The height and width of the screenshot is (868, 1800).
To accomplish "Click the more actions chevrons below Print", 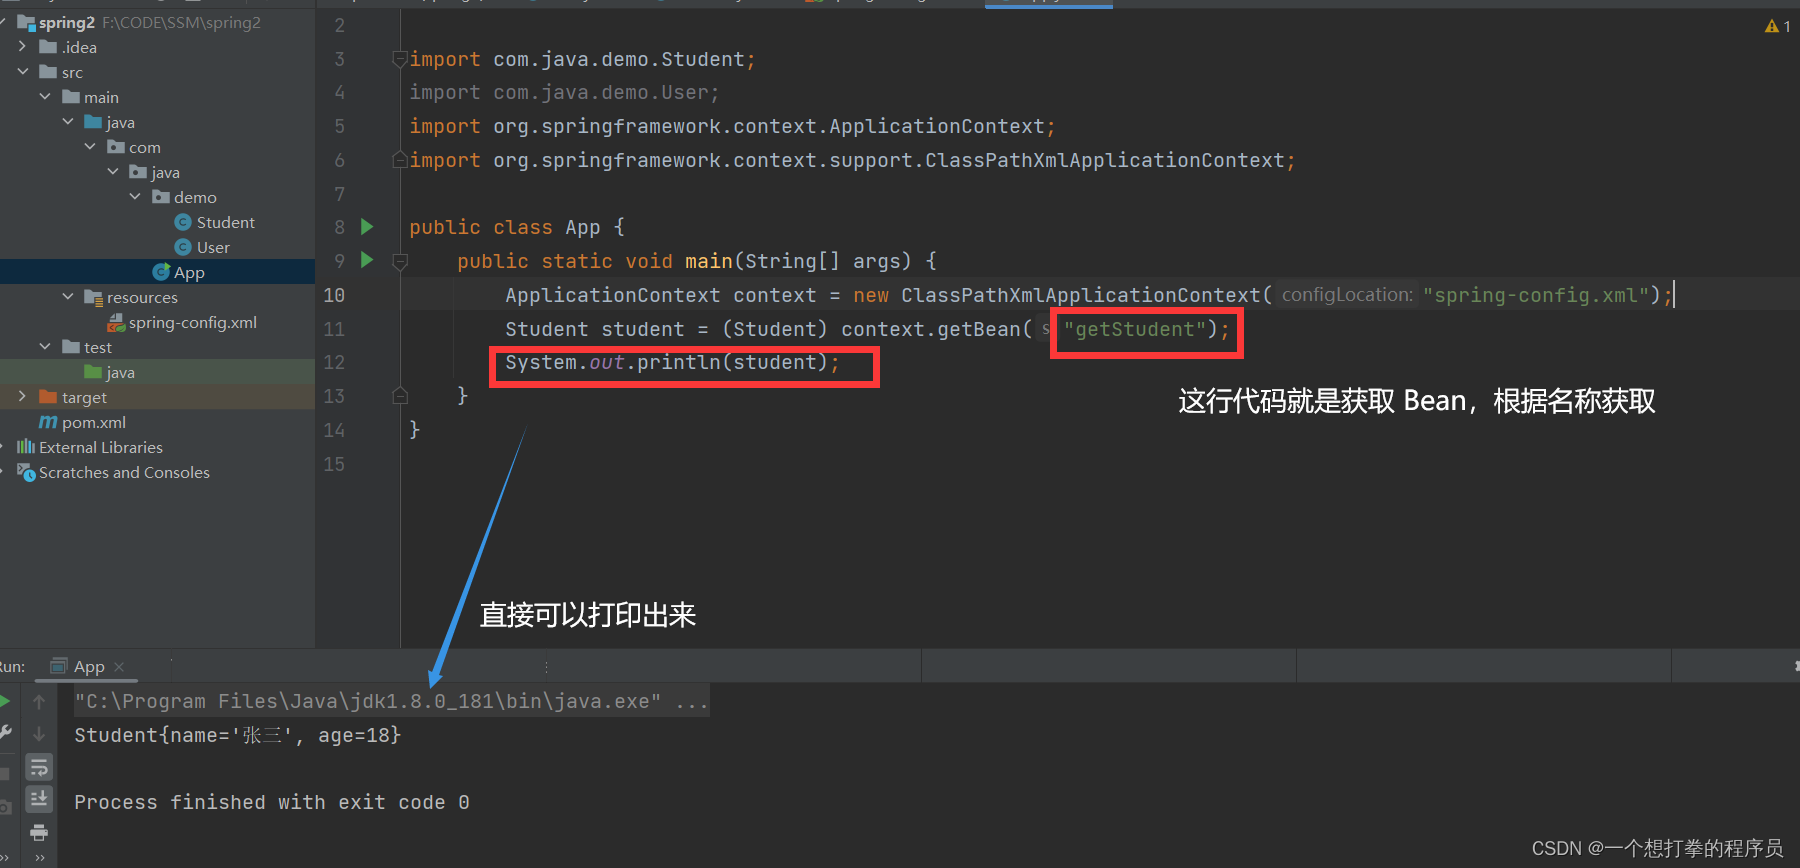I will (39, 858).
